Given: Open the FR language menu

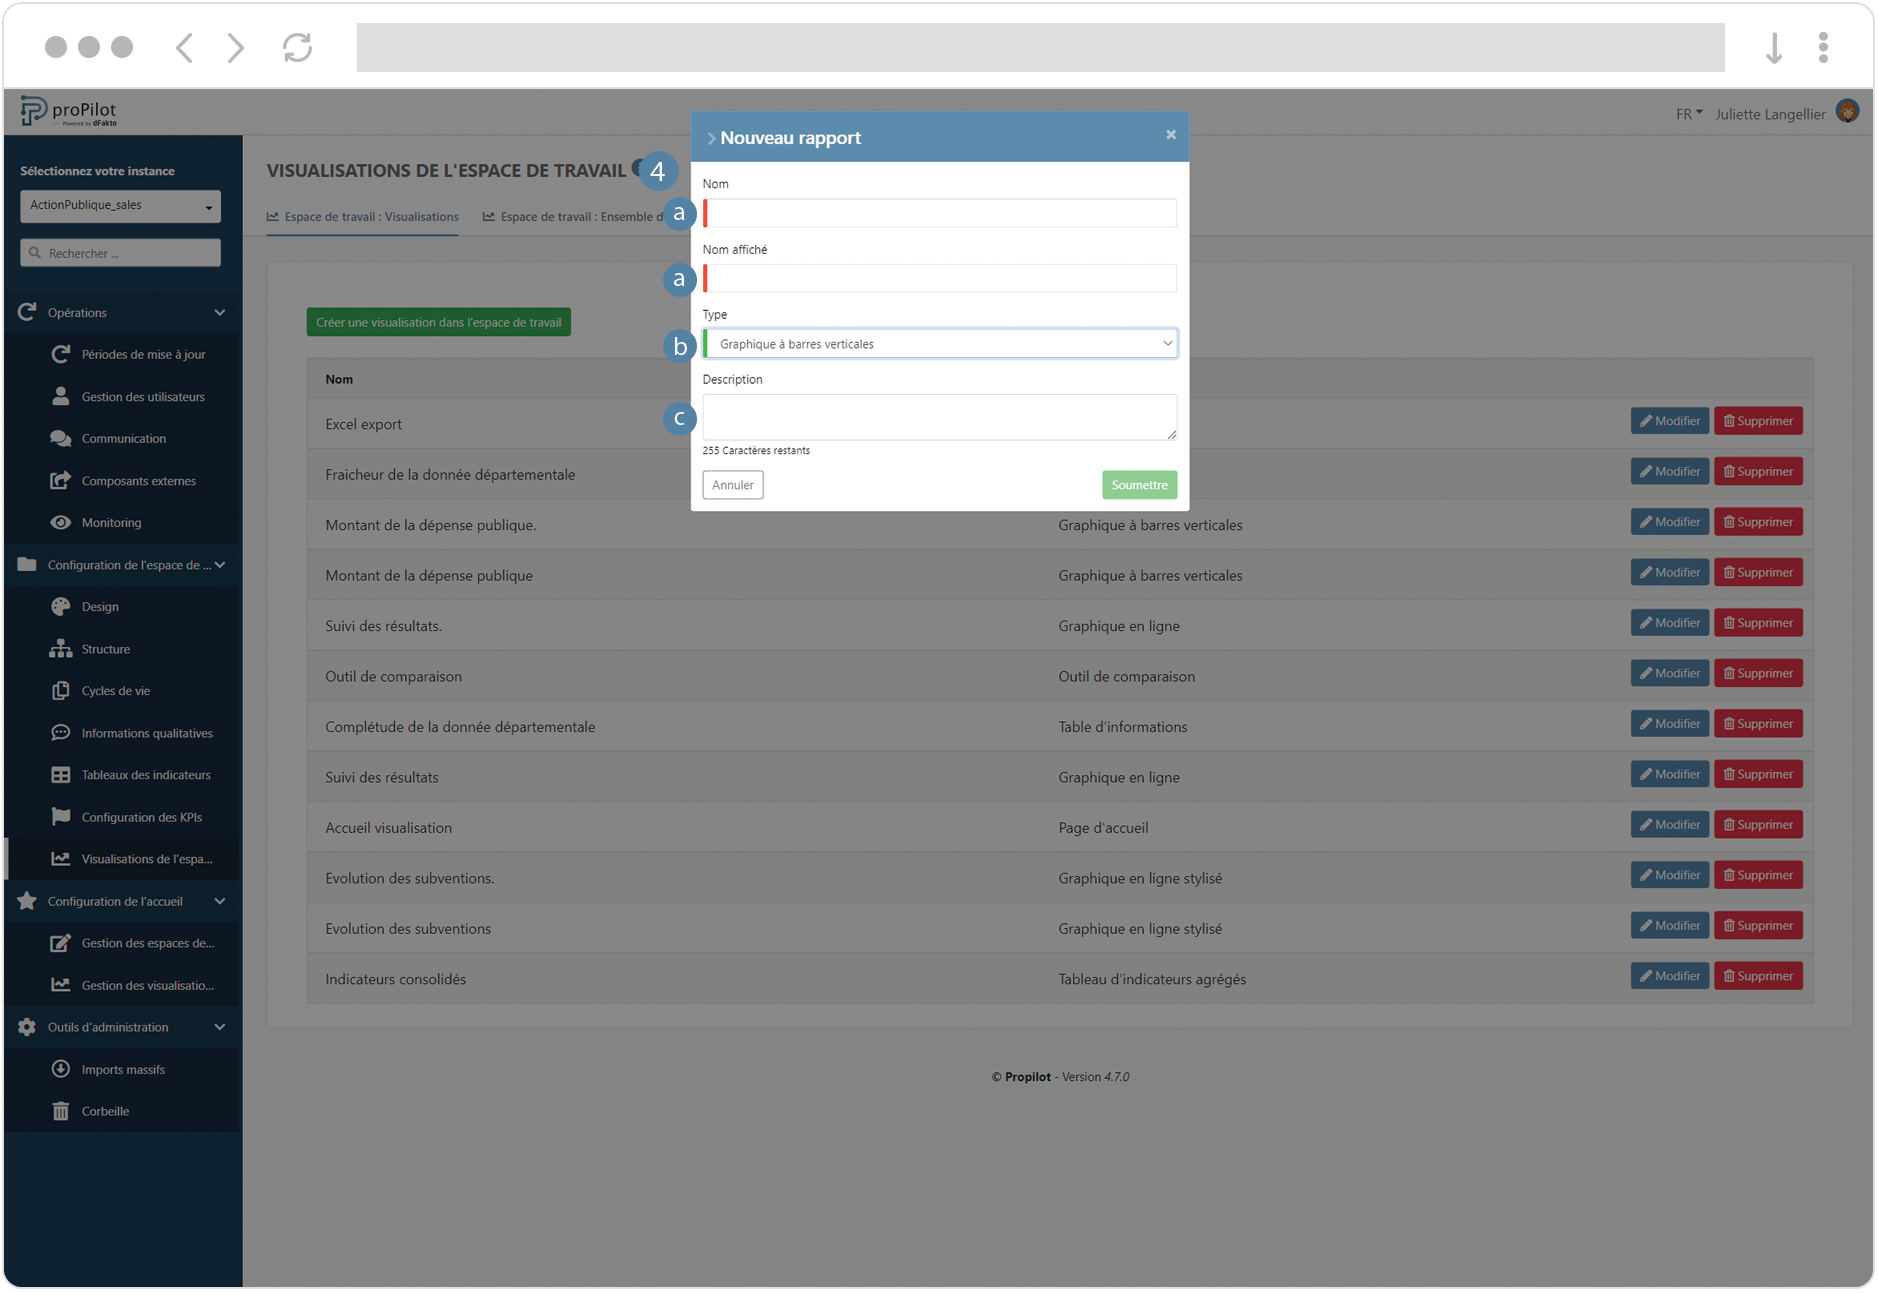Looking at the screenshot, I should pos(1687,113).
